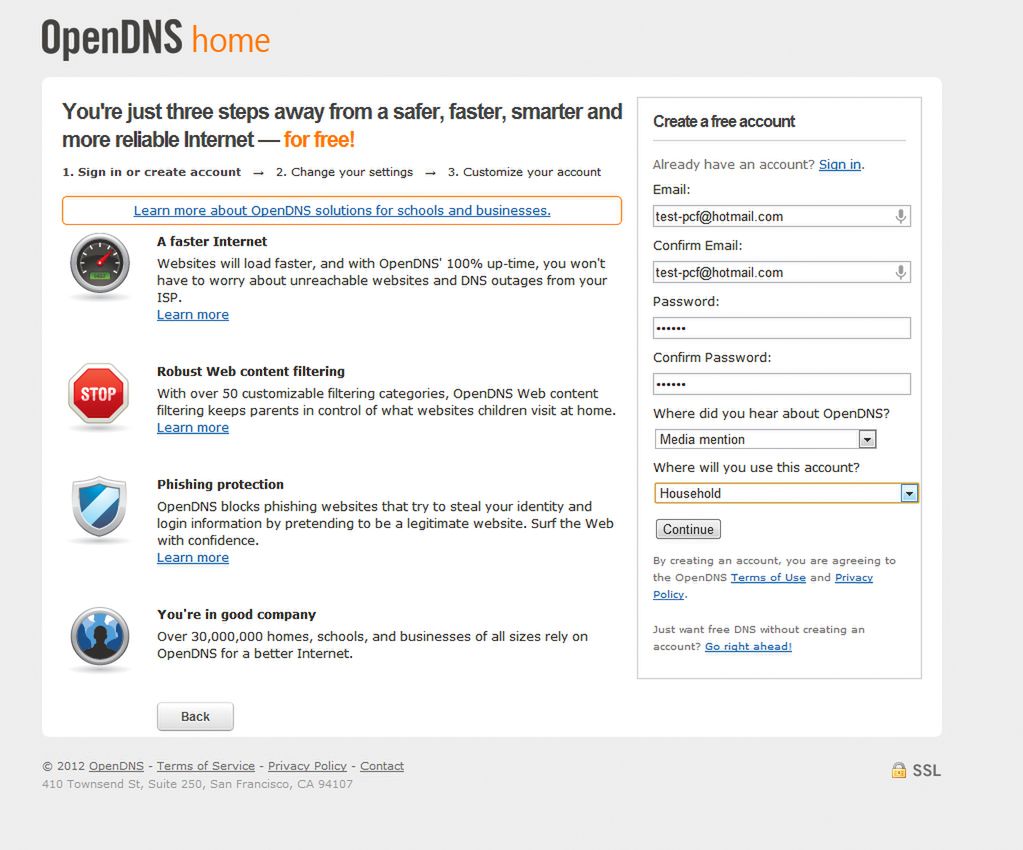1023x850 pixels.
Task: Click the 'Go right ahead!' link
Action: [748, 646]
